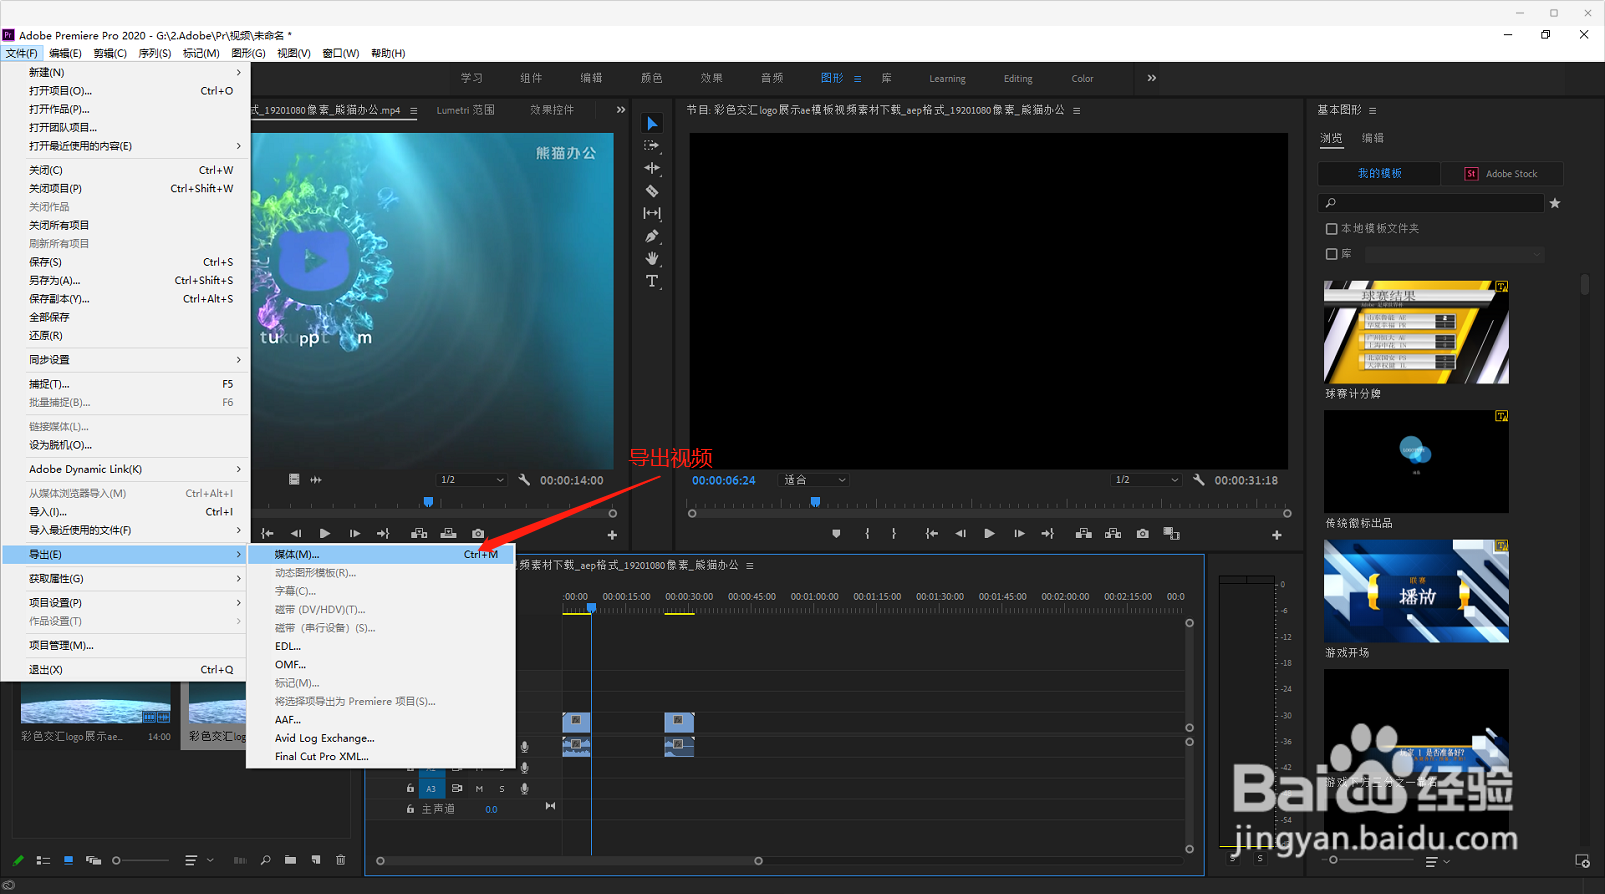Image resolution: width=1605 pixels, height=894 pixels.
Task: Delete item with project panel trash icon
Action: pyautogui.click(x=340, y=860)
